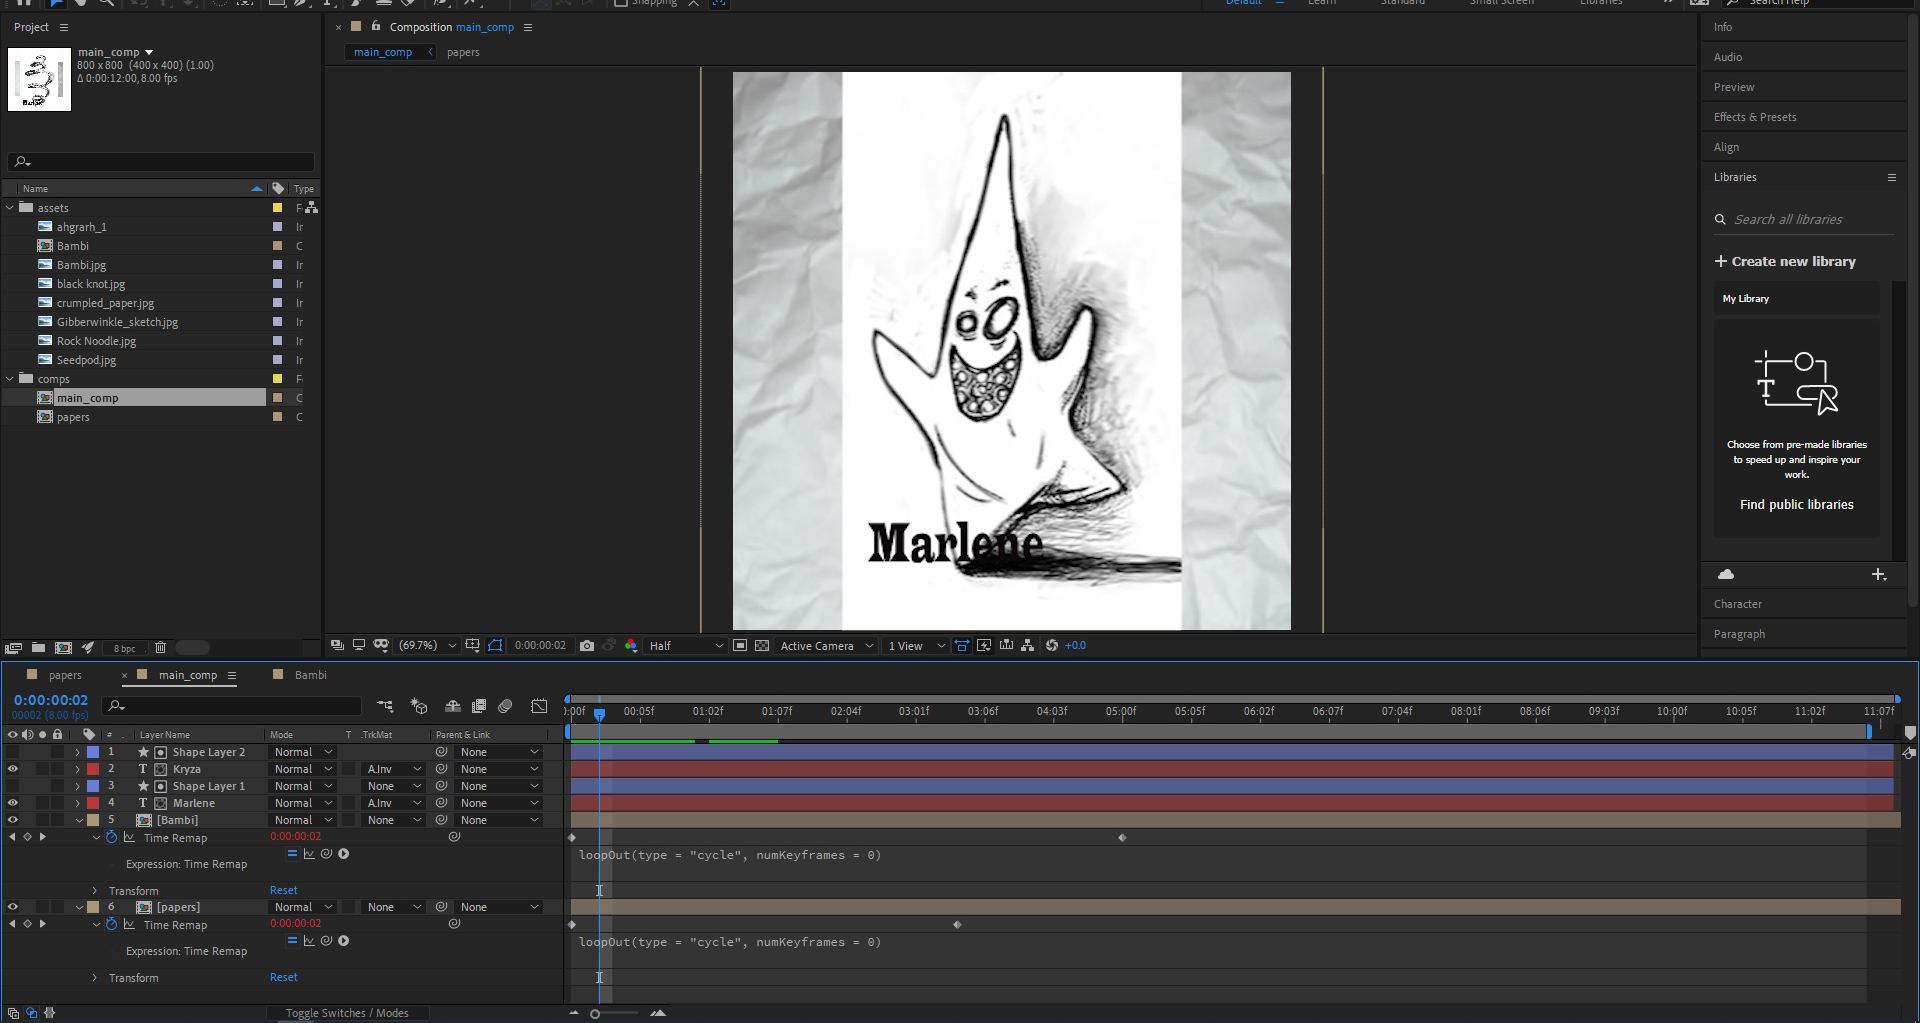Toggle visibility of the Kryza layer
This screenshot has height=1023, width=1920.
point(13,769)
